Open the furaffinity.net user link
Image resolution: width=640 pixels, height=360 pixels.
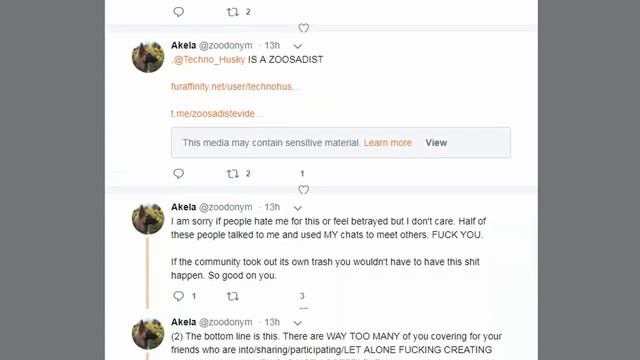[236, 87]
